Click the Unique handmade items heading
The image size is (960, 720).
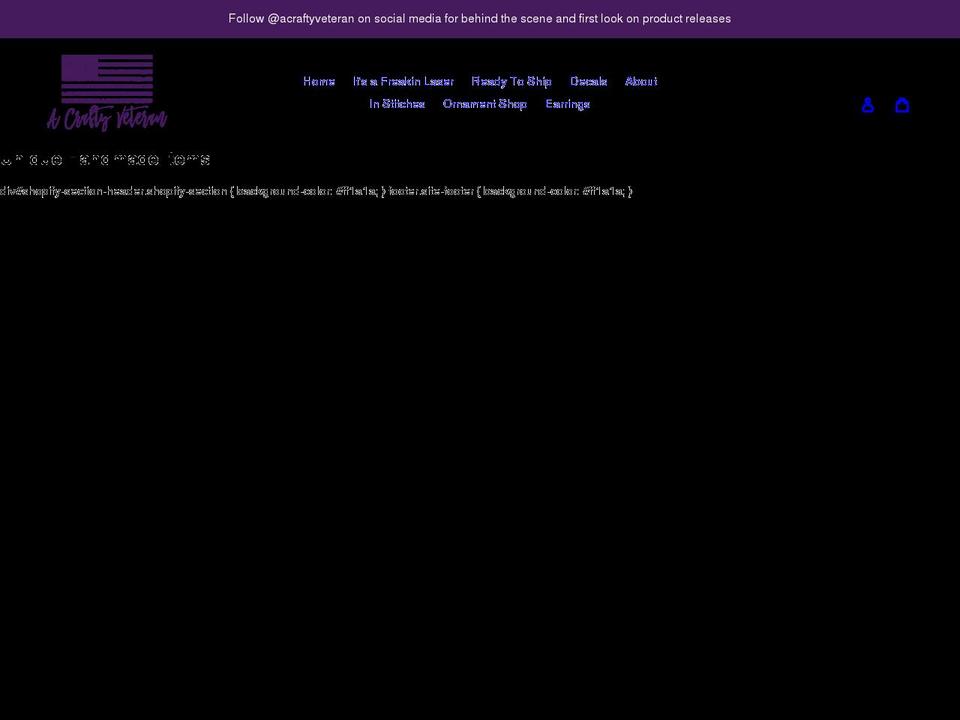tap(105, 159)
